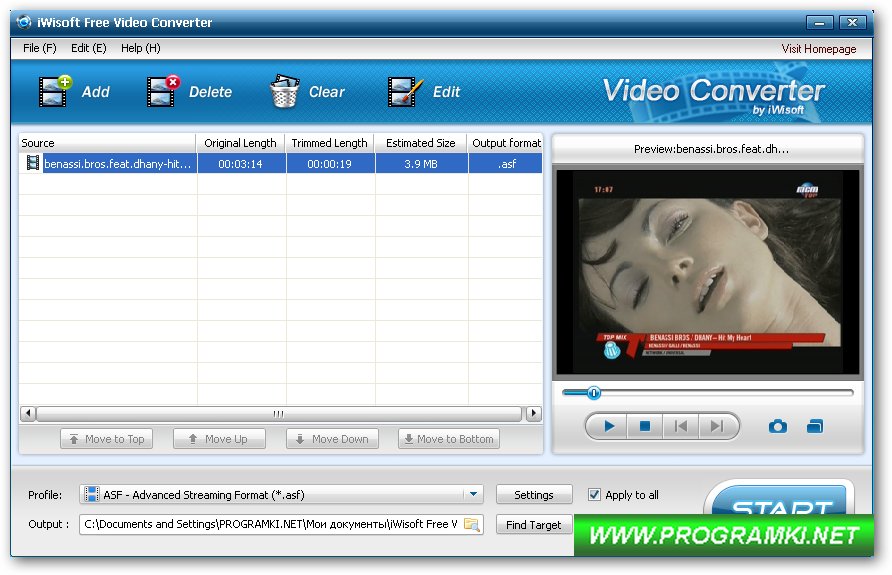892x575 pixels.
Task: Click the Add video toolbar icon
Action: [55, 91]
